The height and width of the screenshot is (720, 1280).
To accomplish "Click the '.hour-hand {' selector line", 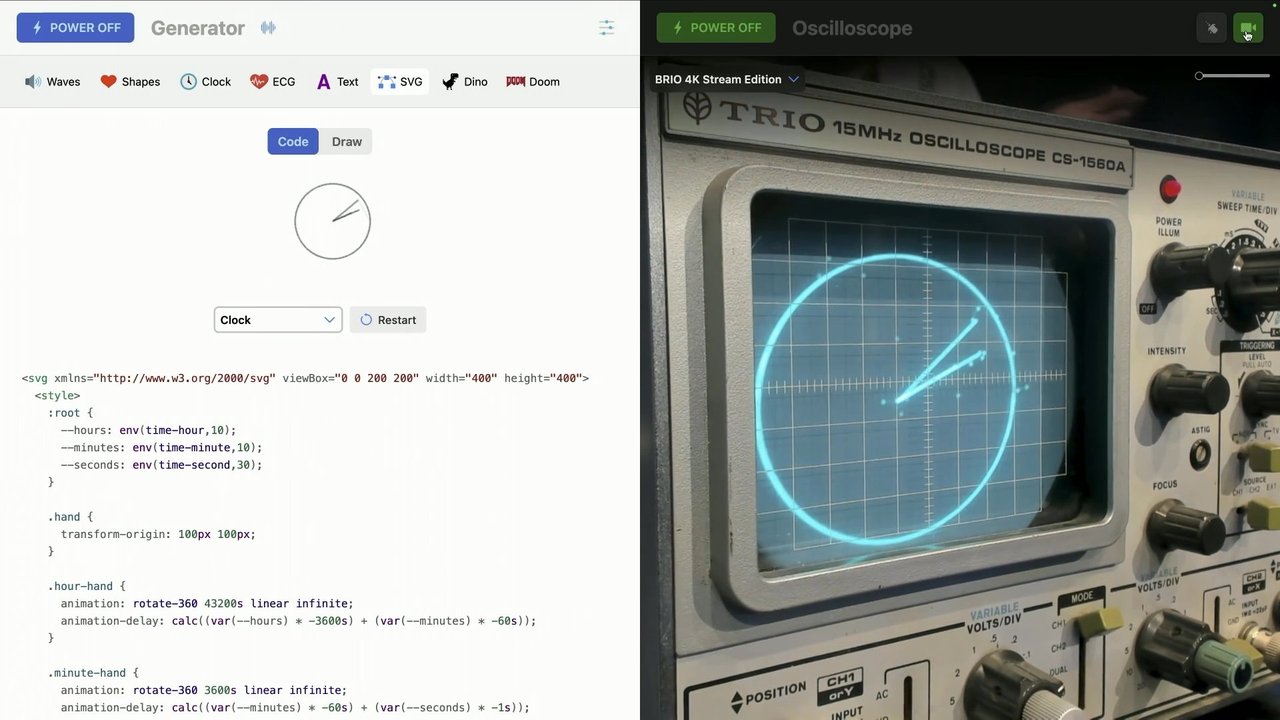I will [x=87, y=586].
